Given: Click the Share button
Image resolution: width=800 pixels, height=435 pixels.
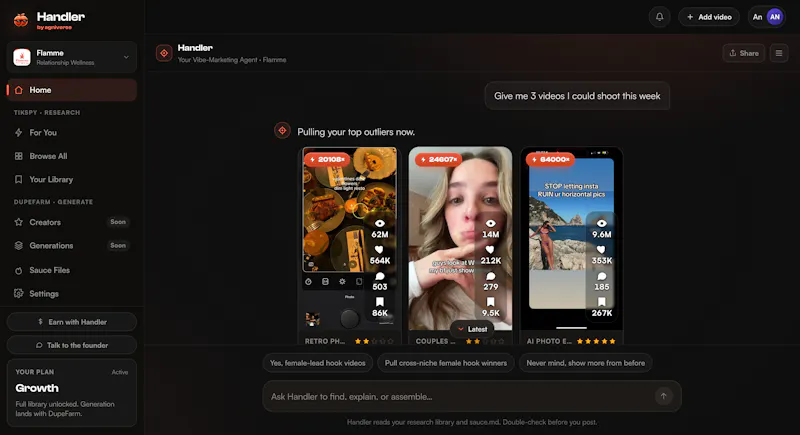Looking at the screenshot, I should point(743,53).
